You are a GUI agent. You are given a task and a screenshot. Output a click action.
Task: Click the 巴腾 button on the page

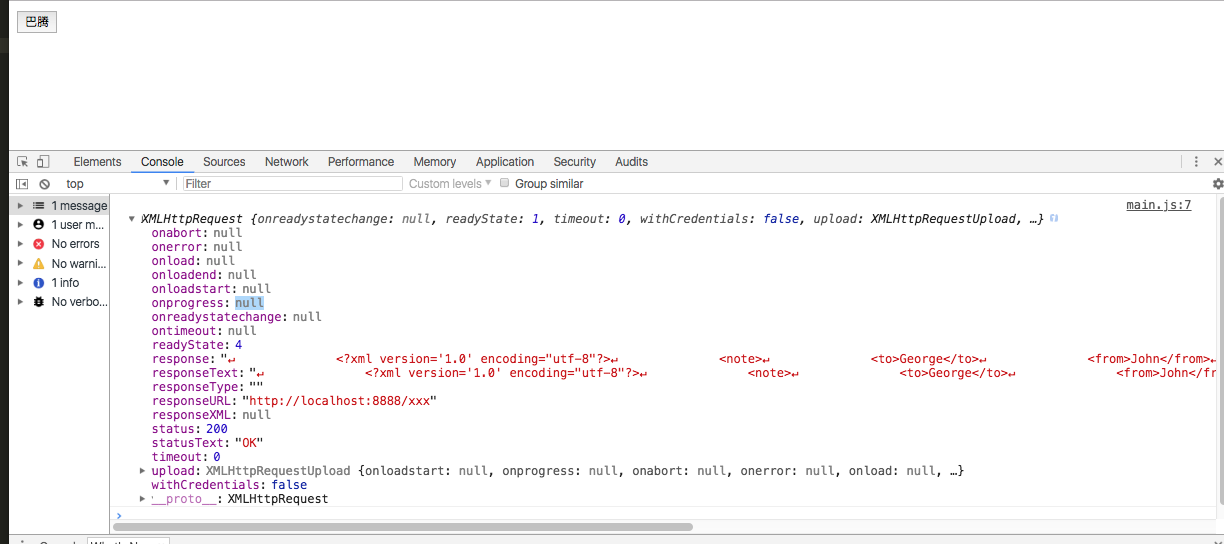[x=37, y=21]
